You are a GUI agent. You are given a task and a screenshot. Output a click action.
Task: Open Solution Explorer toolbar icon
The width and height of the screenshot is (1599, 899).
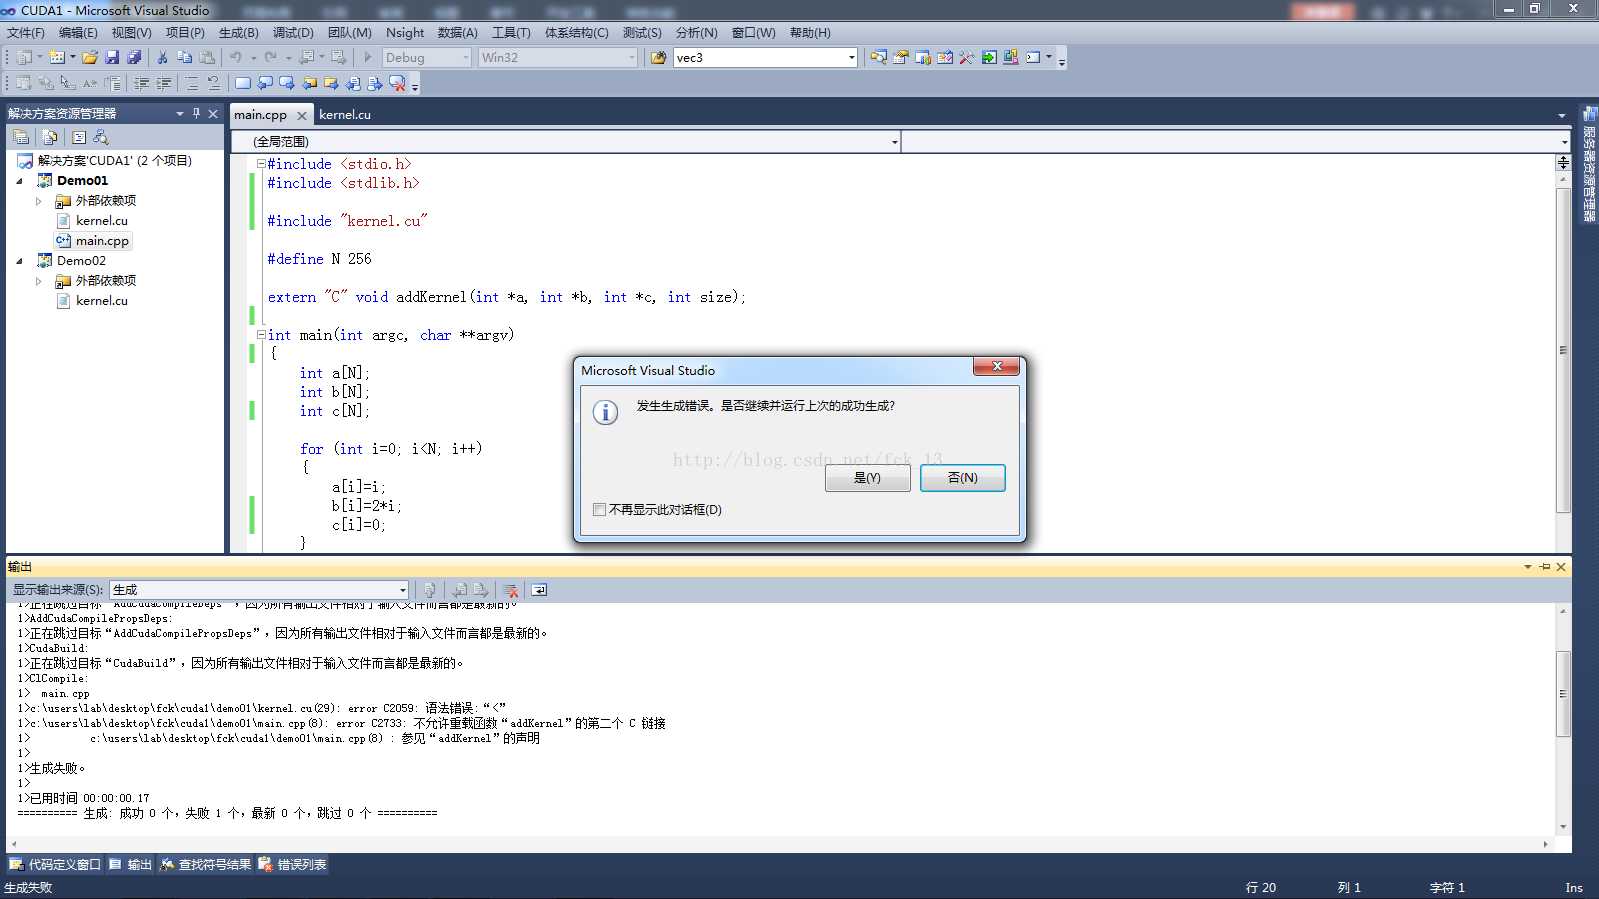click(x=878, y=58)
